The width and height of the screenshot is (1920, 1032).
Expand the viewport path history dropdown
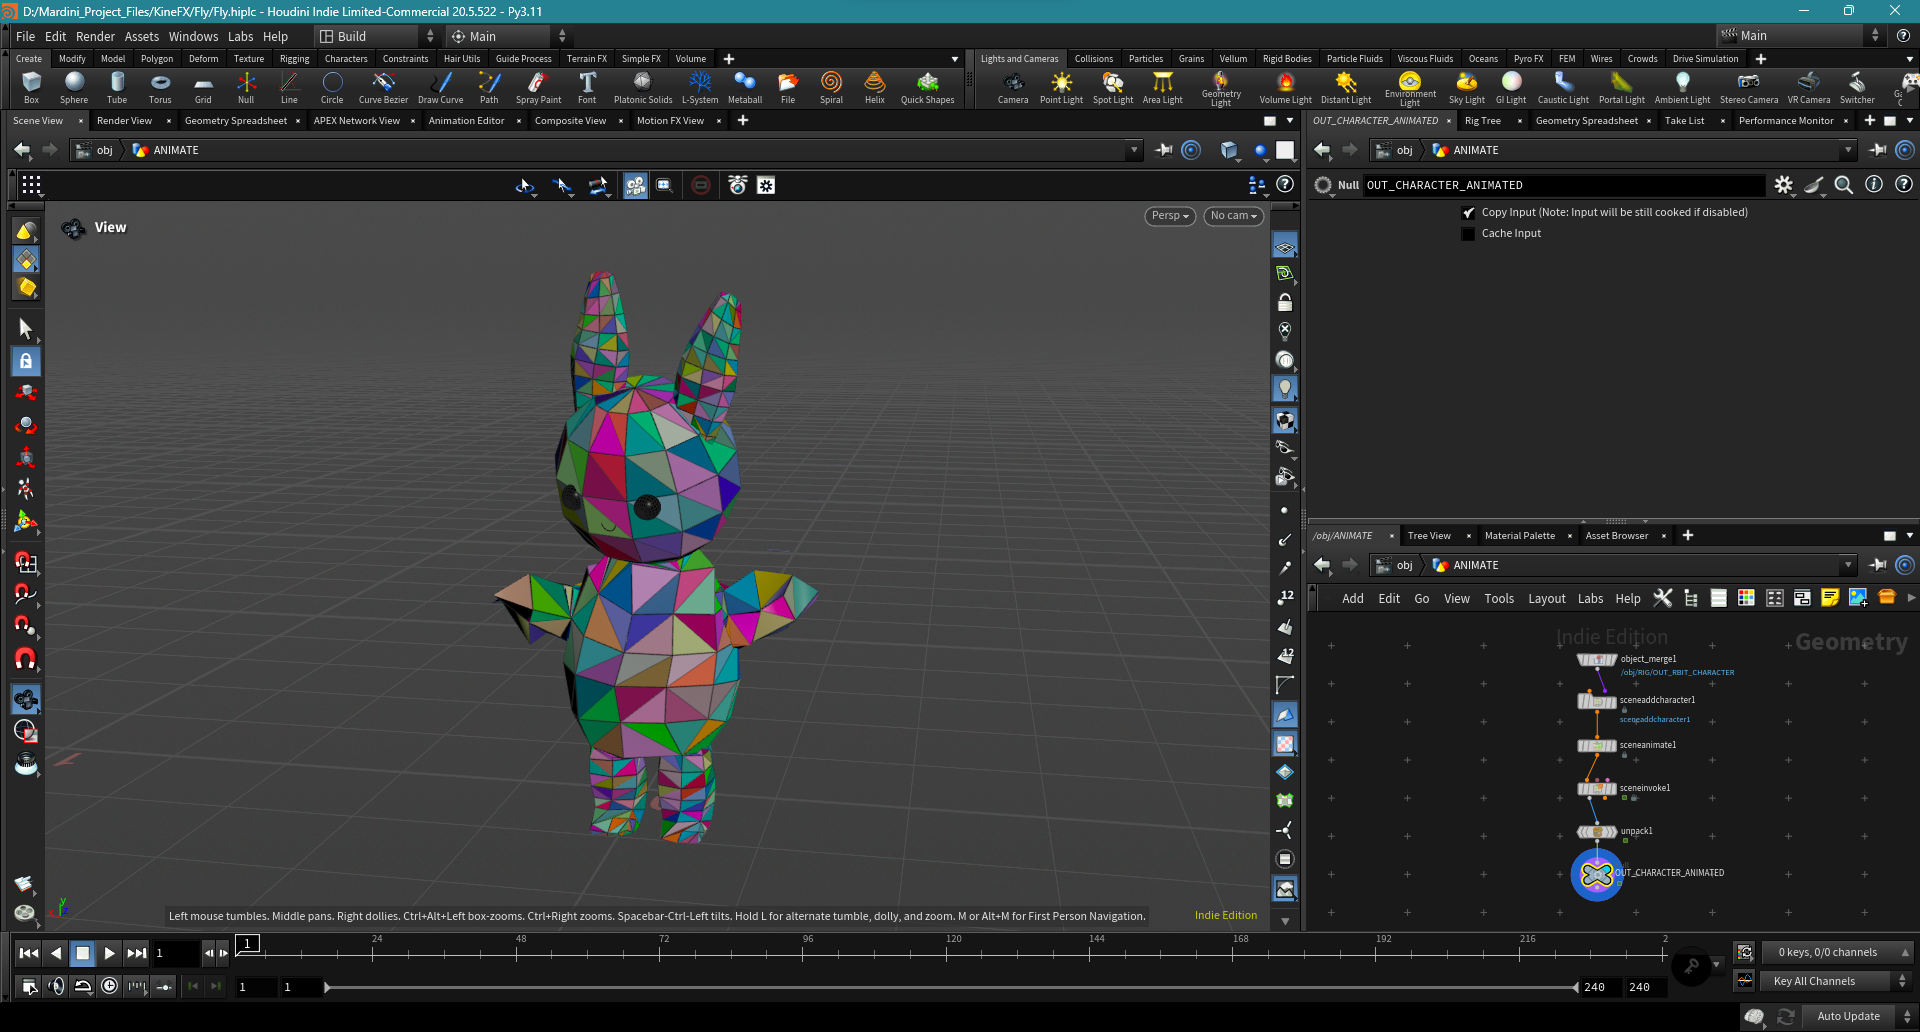(1133, 150)
